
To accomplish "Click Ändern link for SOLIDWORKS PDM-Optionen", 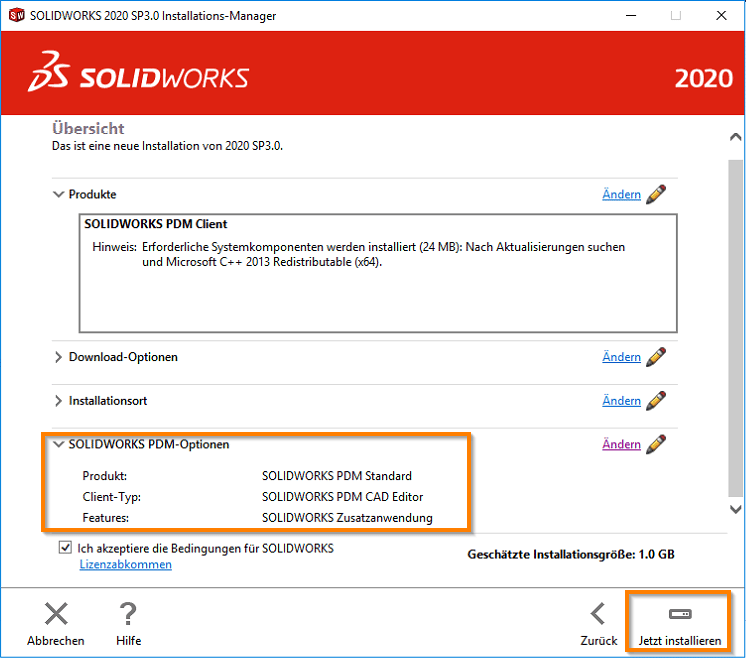I will click(x=621, y=444).
